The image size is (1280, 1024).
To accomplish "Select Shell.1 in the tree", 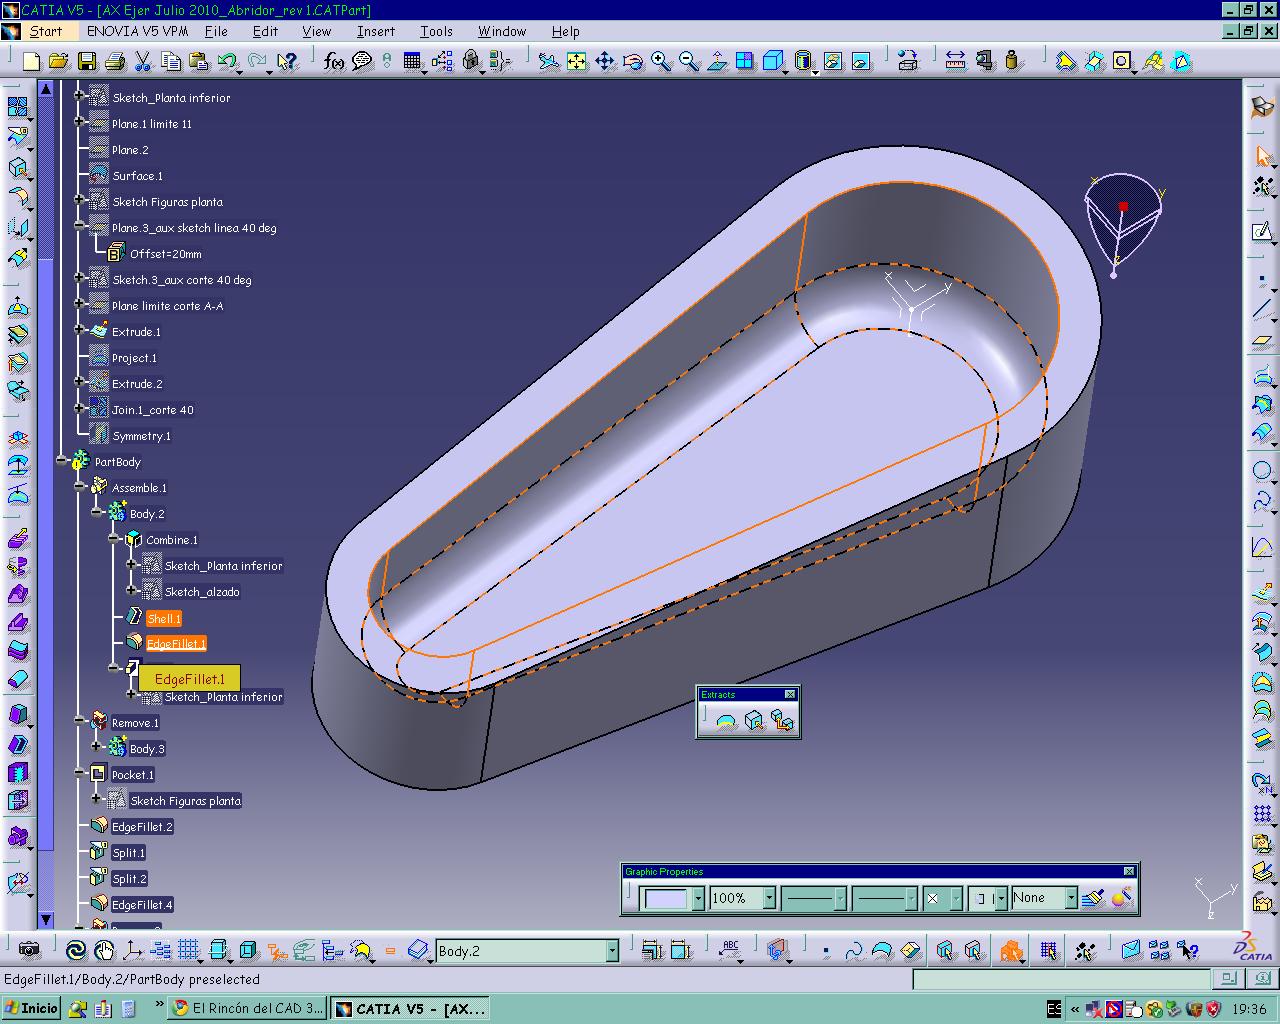I will (164, 618).
